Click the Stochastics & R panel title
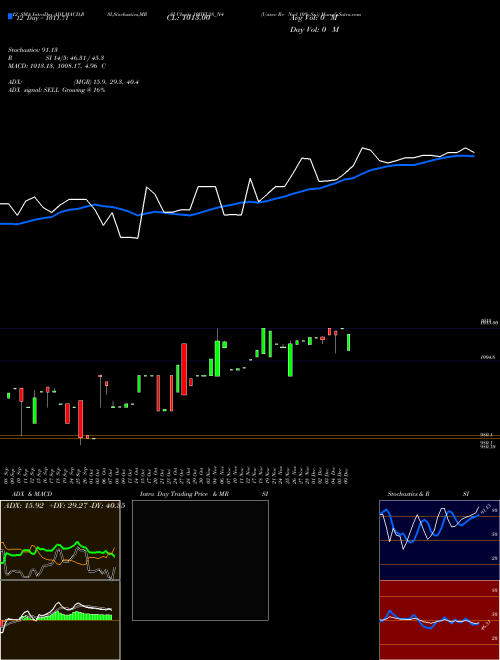500x660 pixels. click(409, 494)
